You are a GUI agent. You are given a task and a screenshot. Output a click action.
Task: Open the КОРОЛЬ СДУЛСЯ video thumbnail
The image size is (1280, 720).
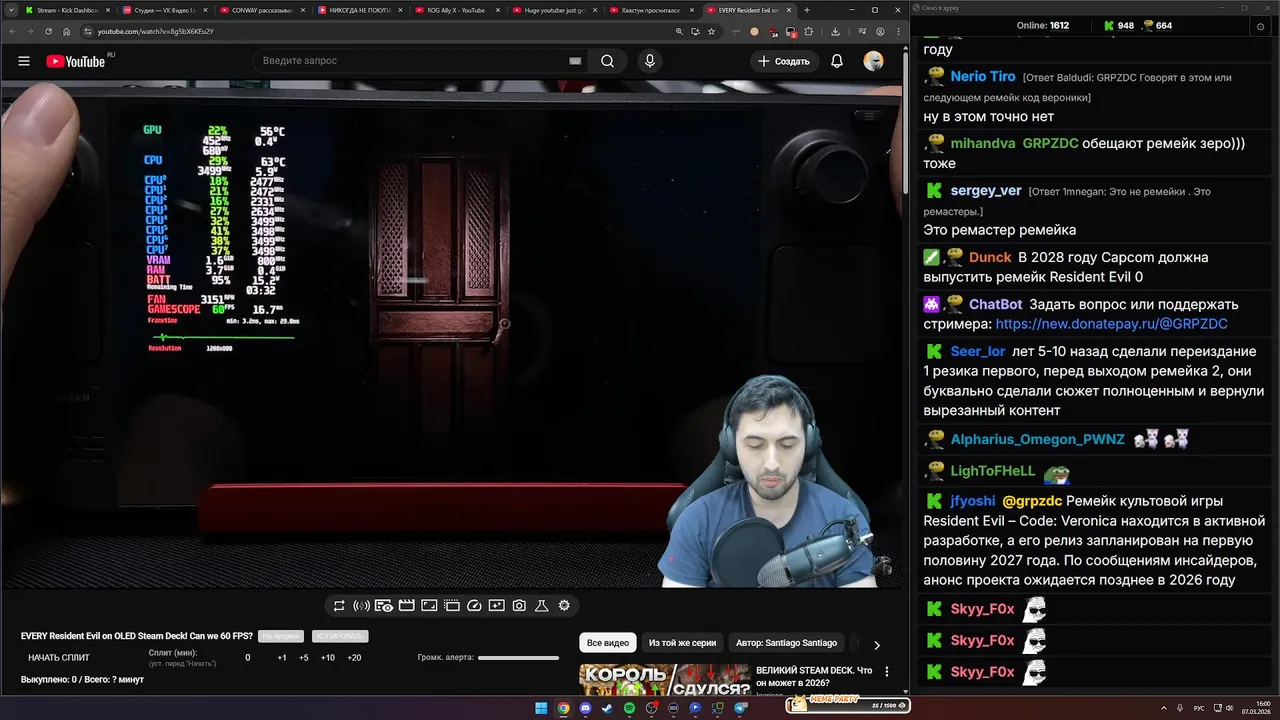pos(665,679)
